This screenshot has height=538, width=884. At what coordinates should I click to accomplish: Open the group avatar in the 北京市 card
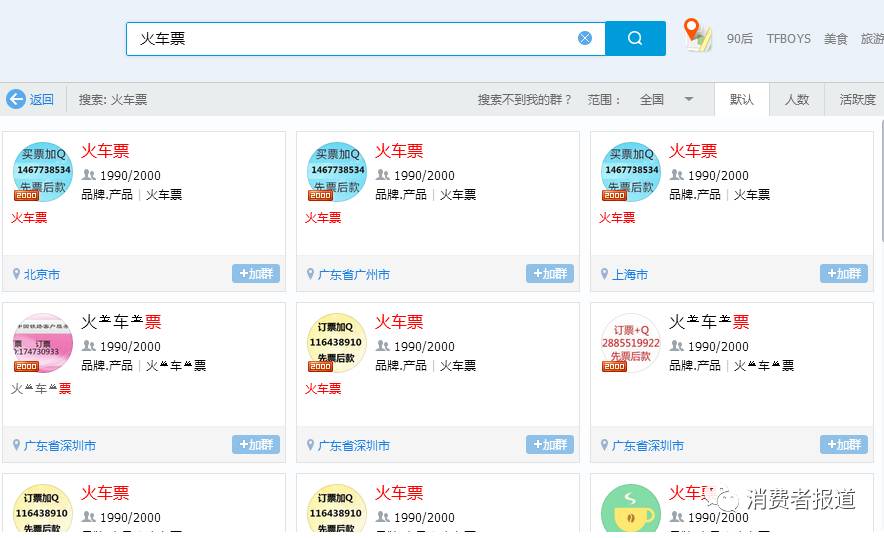click(x=43, y=172)
